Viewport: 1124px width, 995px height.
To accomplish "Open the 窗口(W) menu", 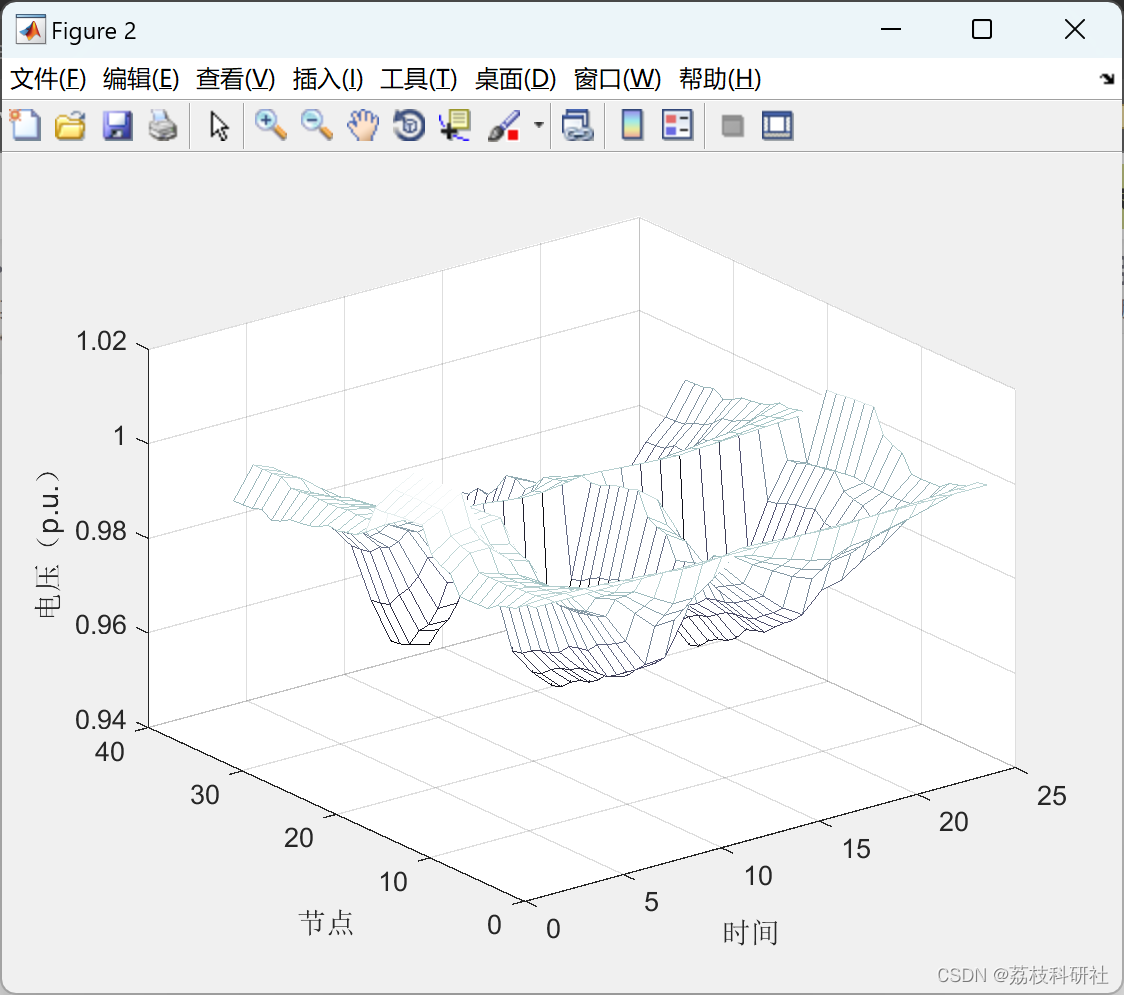I will coord(617,79).
